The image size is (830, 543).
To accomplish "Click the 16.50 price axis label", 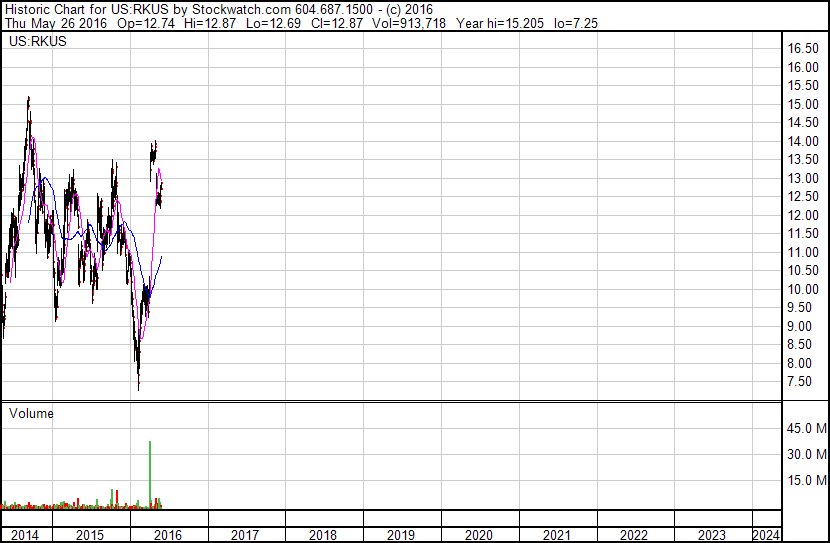I will coord(804,49).
